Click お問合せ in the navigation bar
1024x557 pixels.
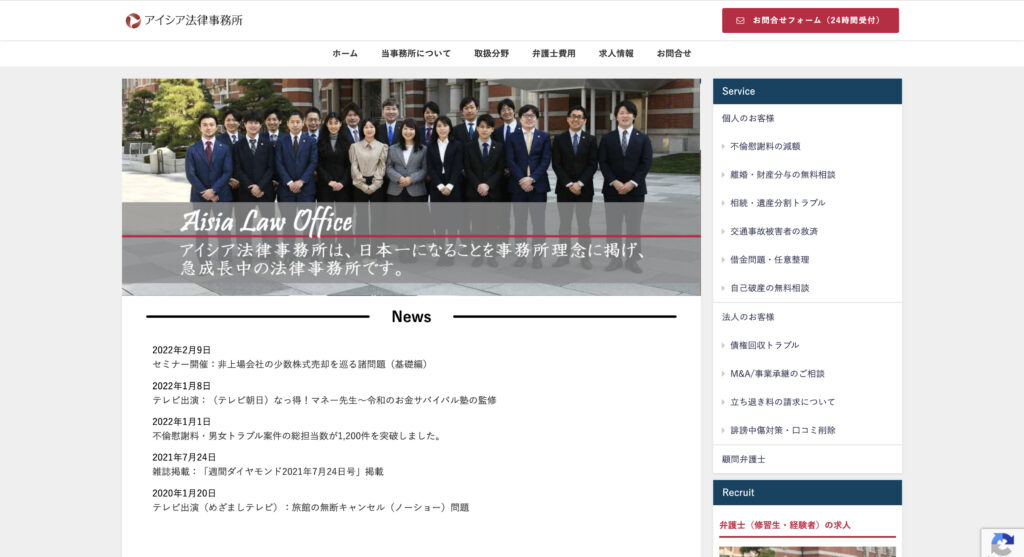point(674,54)
